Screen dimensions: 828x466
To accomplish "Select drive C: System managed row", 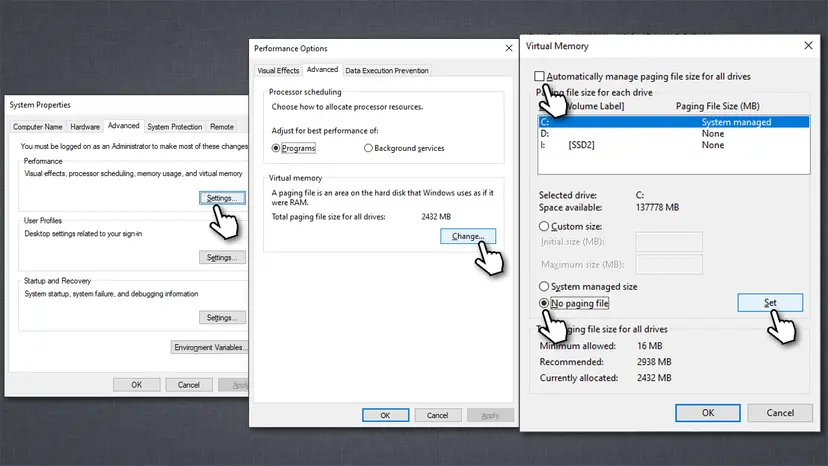I will tap(674, 122).
